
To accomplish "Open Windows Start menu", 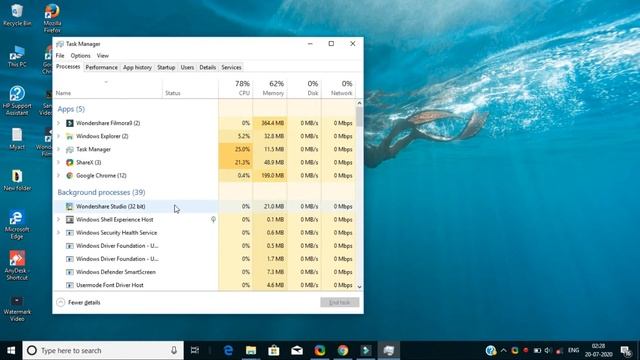I will [x=11, y=350].
